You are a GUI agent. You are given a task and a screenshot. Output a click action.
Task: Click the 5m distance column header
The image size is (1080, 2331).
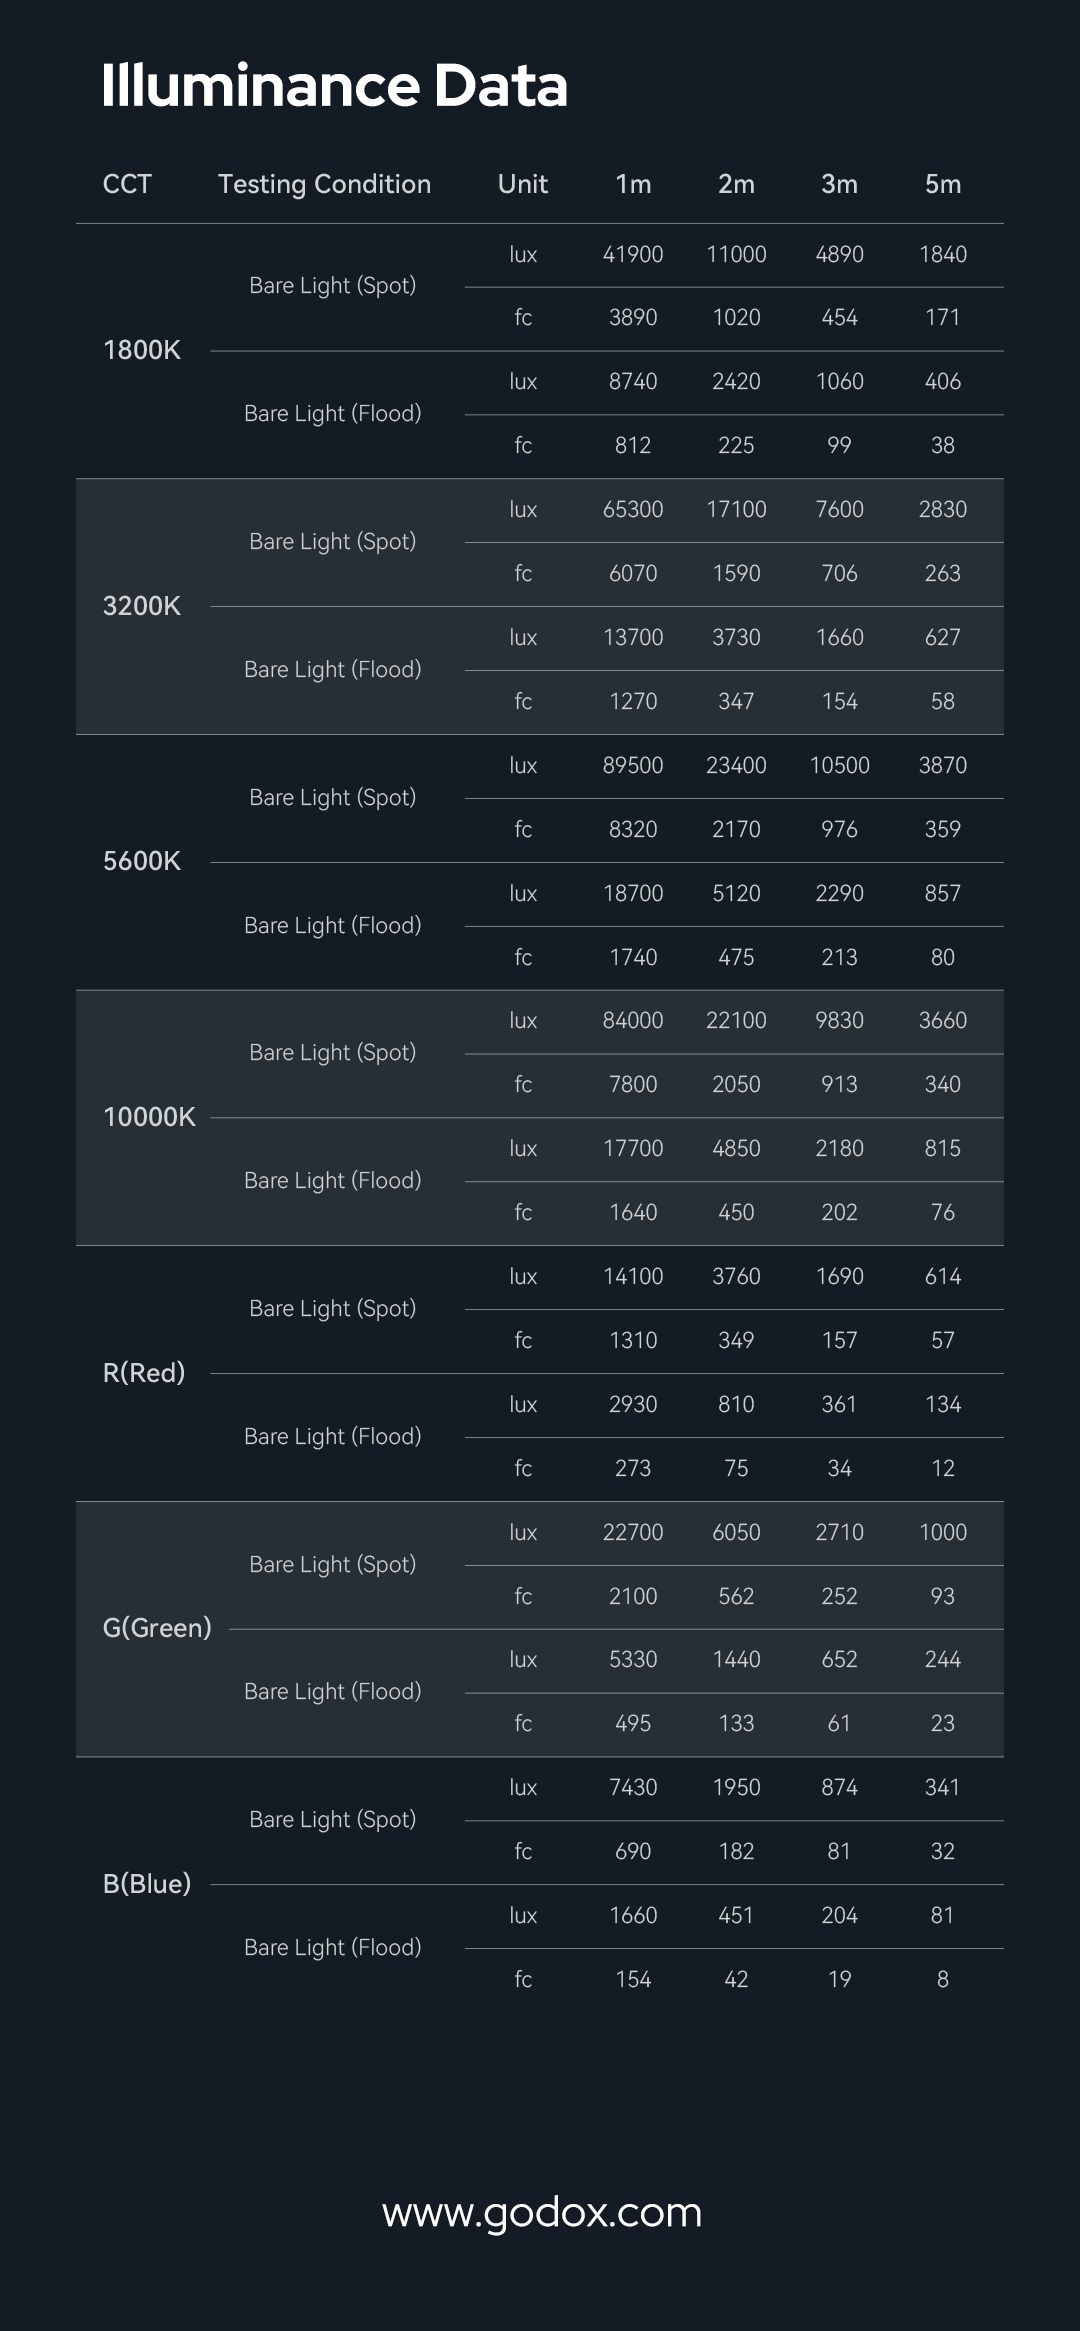pos(942,184)
